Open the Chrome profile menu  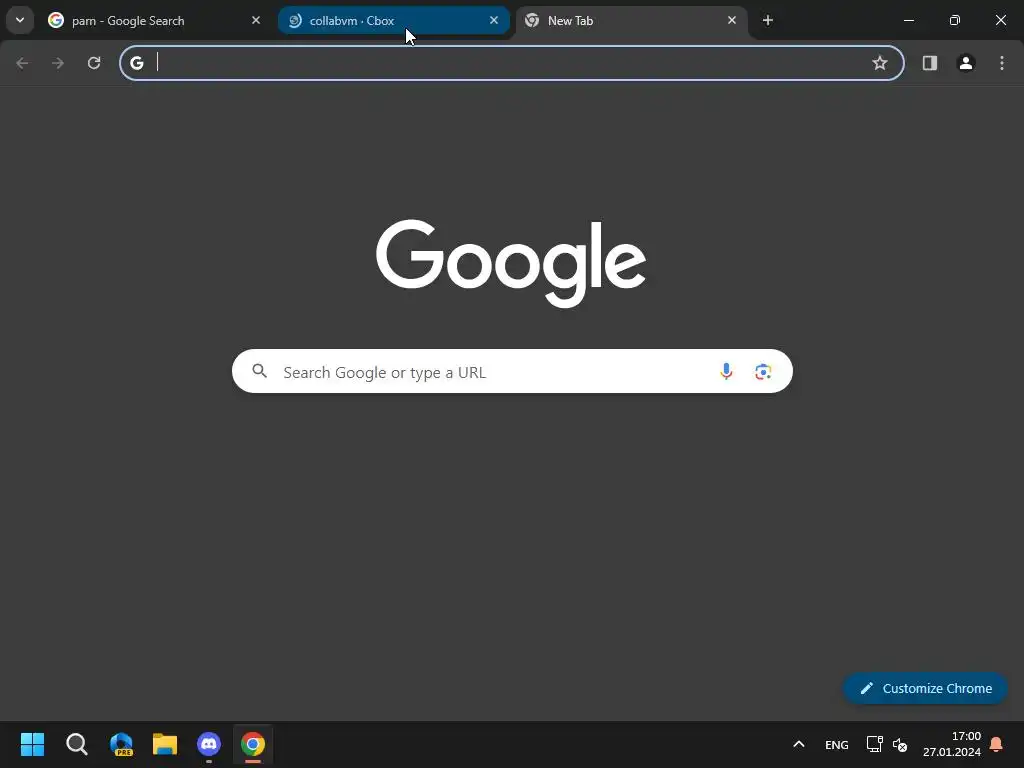coord(966,63)
